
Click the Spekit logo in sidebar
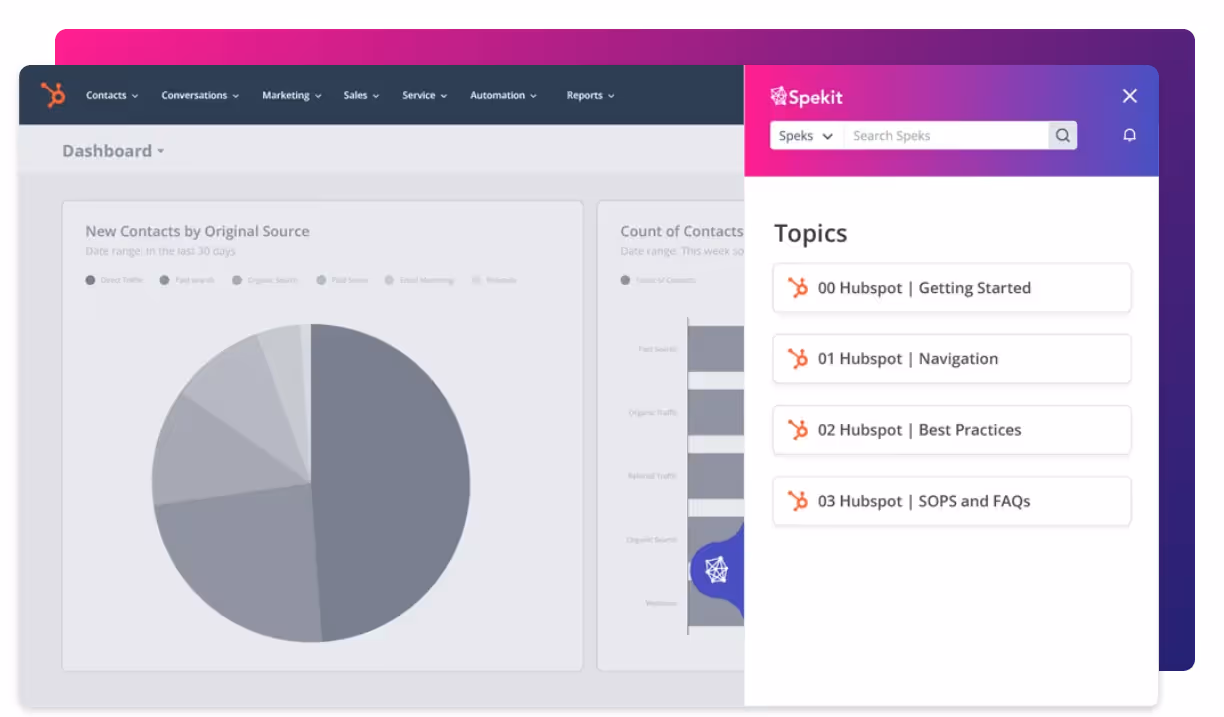coord(807,97)
